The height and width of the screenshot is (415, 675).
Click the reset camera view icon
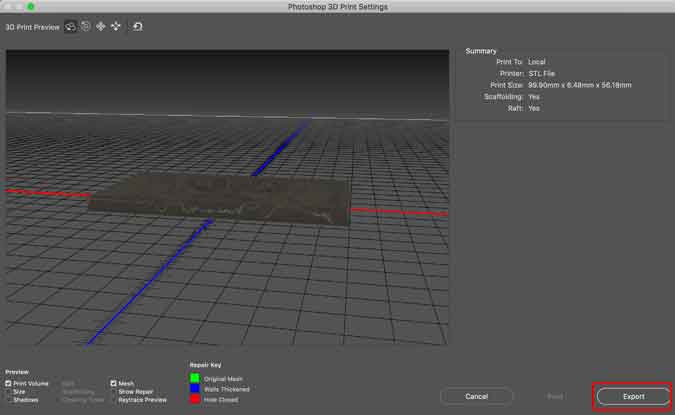pyautogui.click(x=138, y=26)
